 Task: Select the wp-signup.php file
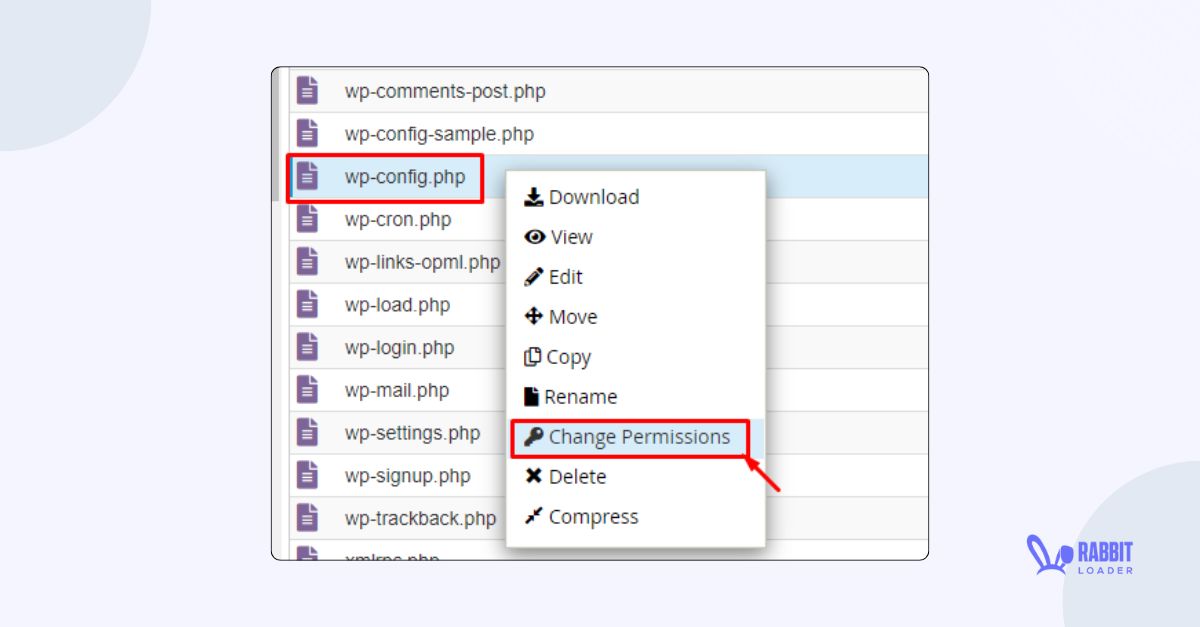(x=407, y=476)
